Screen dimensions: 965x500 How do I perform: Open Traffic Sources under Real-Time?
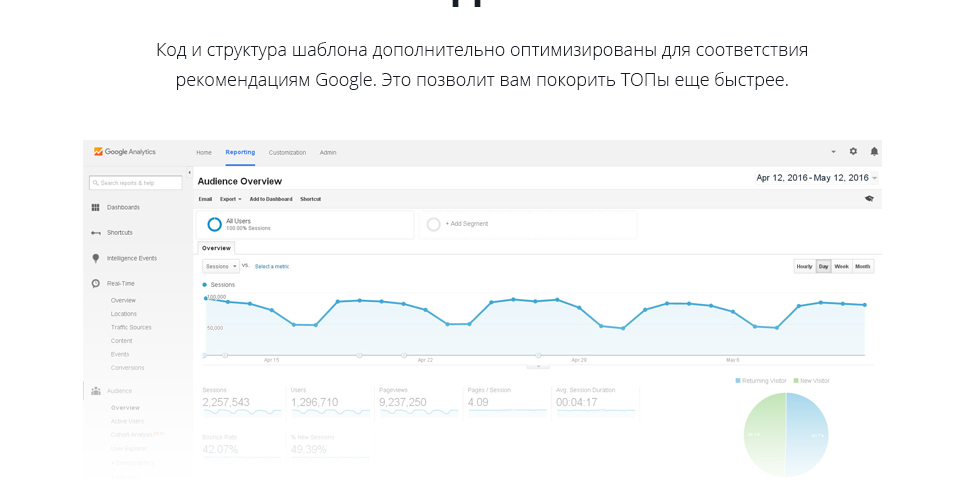point(131,328)
